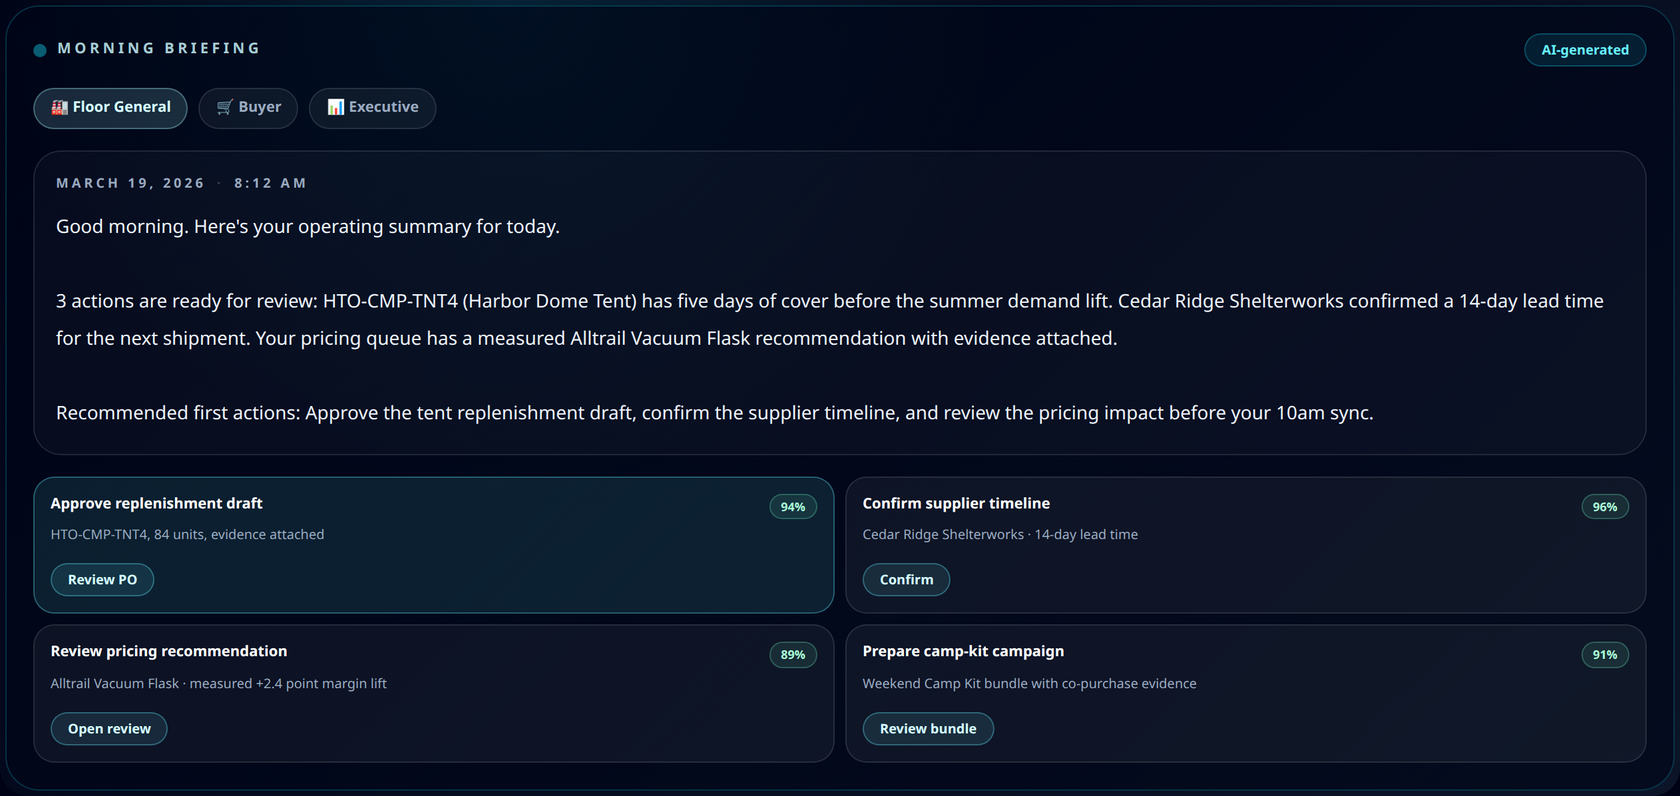Image resolution: width=1680 pixels, height=796 pixels.
Task: Click the 89% confidence badge
Action: [x=793, y=655]
